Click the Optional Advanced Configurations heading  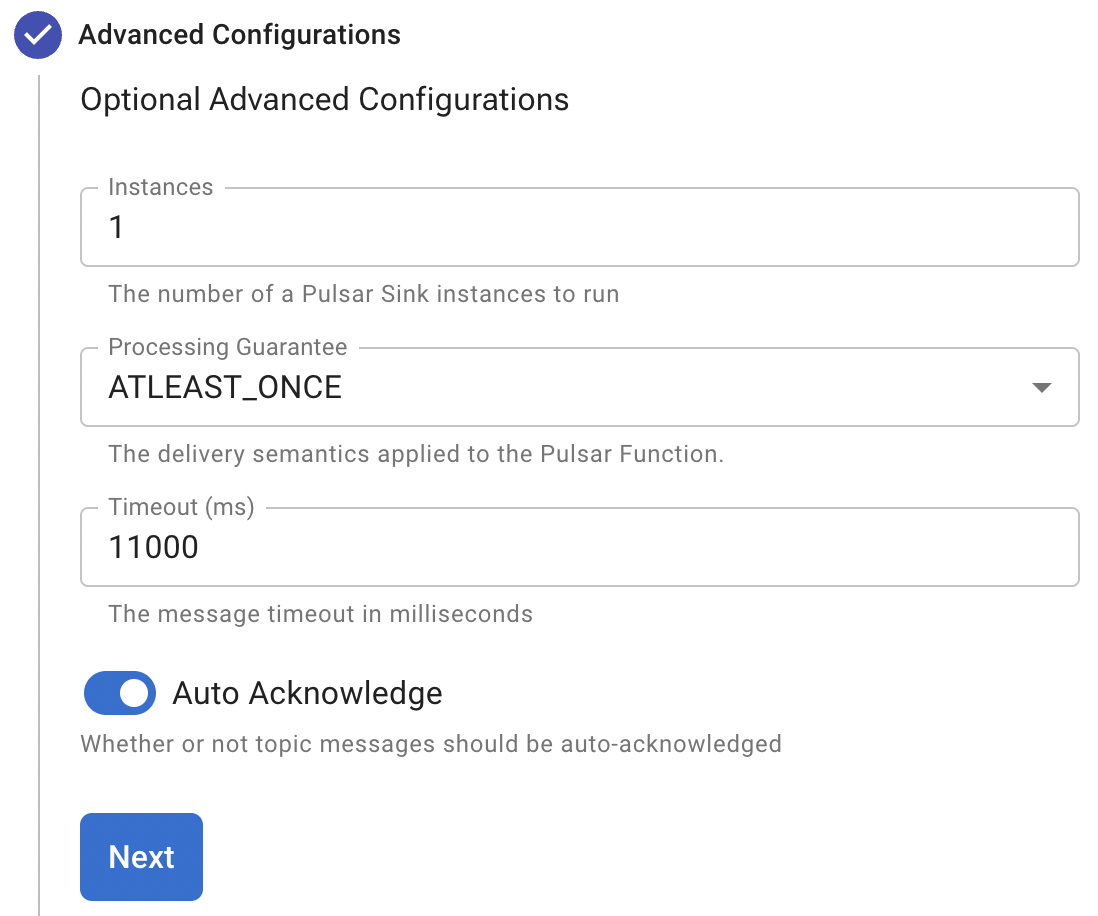click(x=324, y=99)
